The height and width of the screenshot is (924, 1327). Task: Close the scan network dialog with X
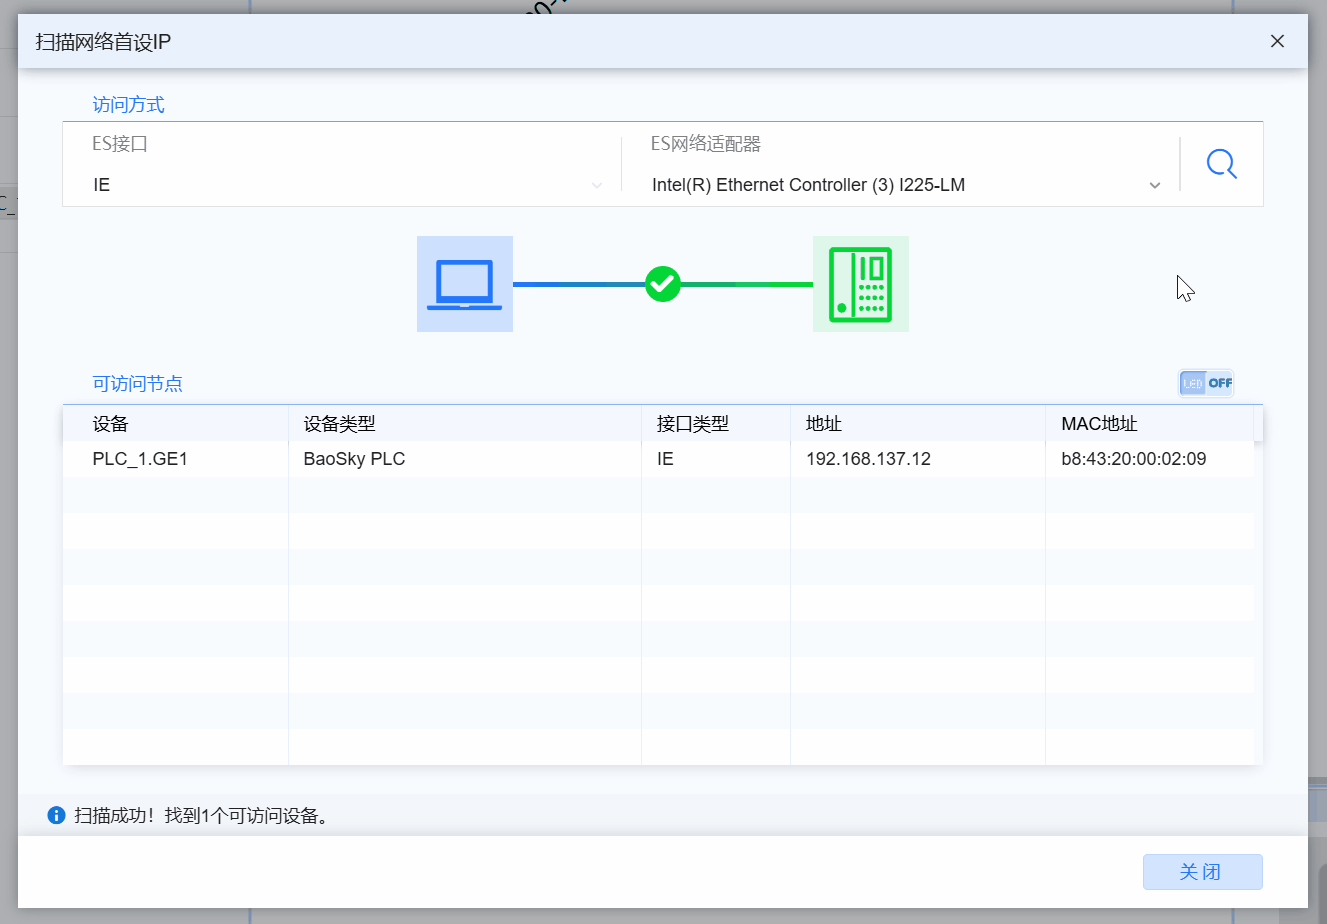click(x=1277, y=41)
